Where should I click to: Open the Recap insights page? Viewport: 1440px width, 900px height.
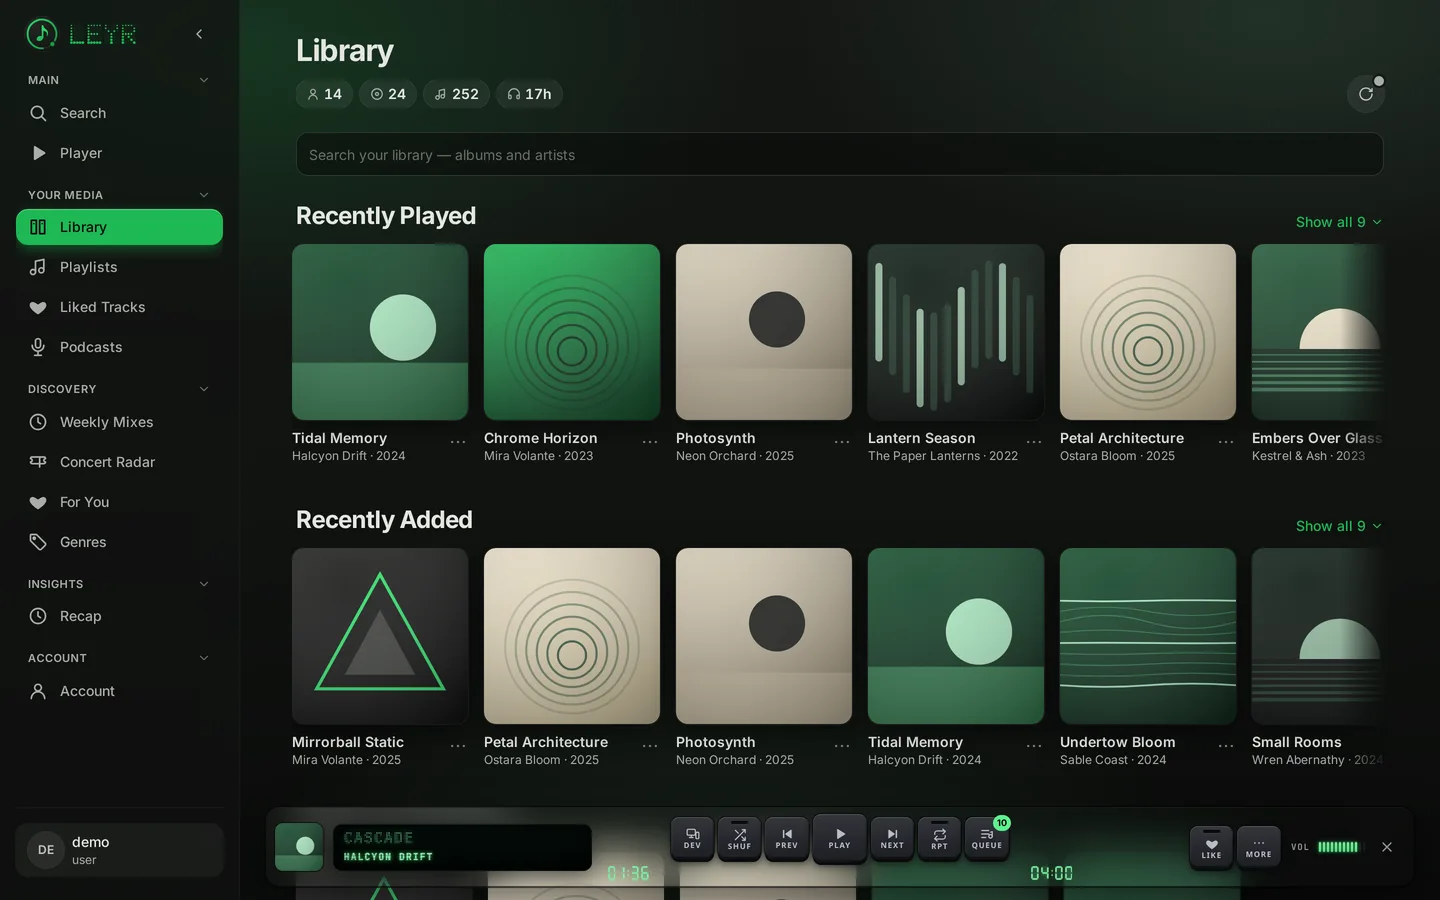(x=119, y=616)
